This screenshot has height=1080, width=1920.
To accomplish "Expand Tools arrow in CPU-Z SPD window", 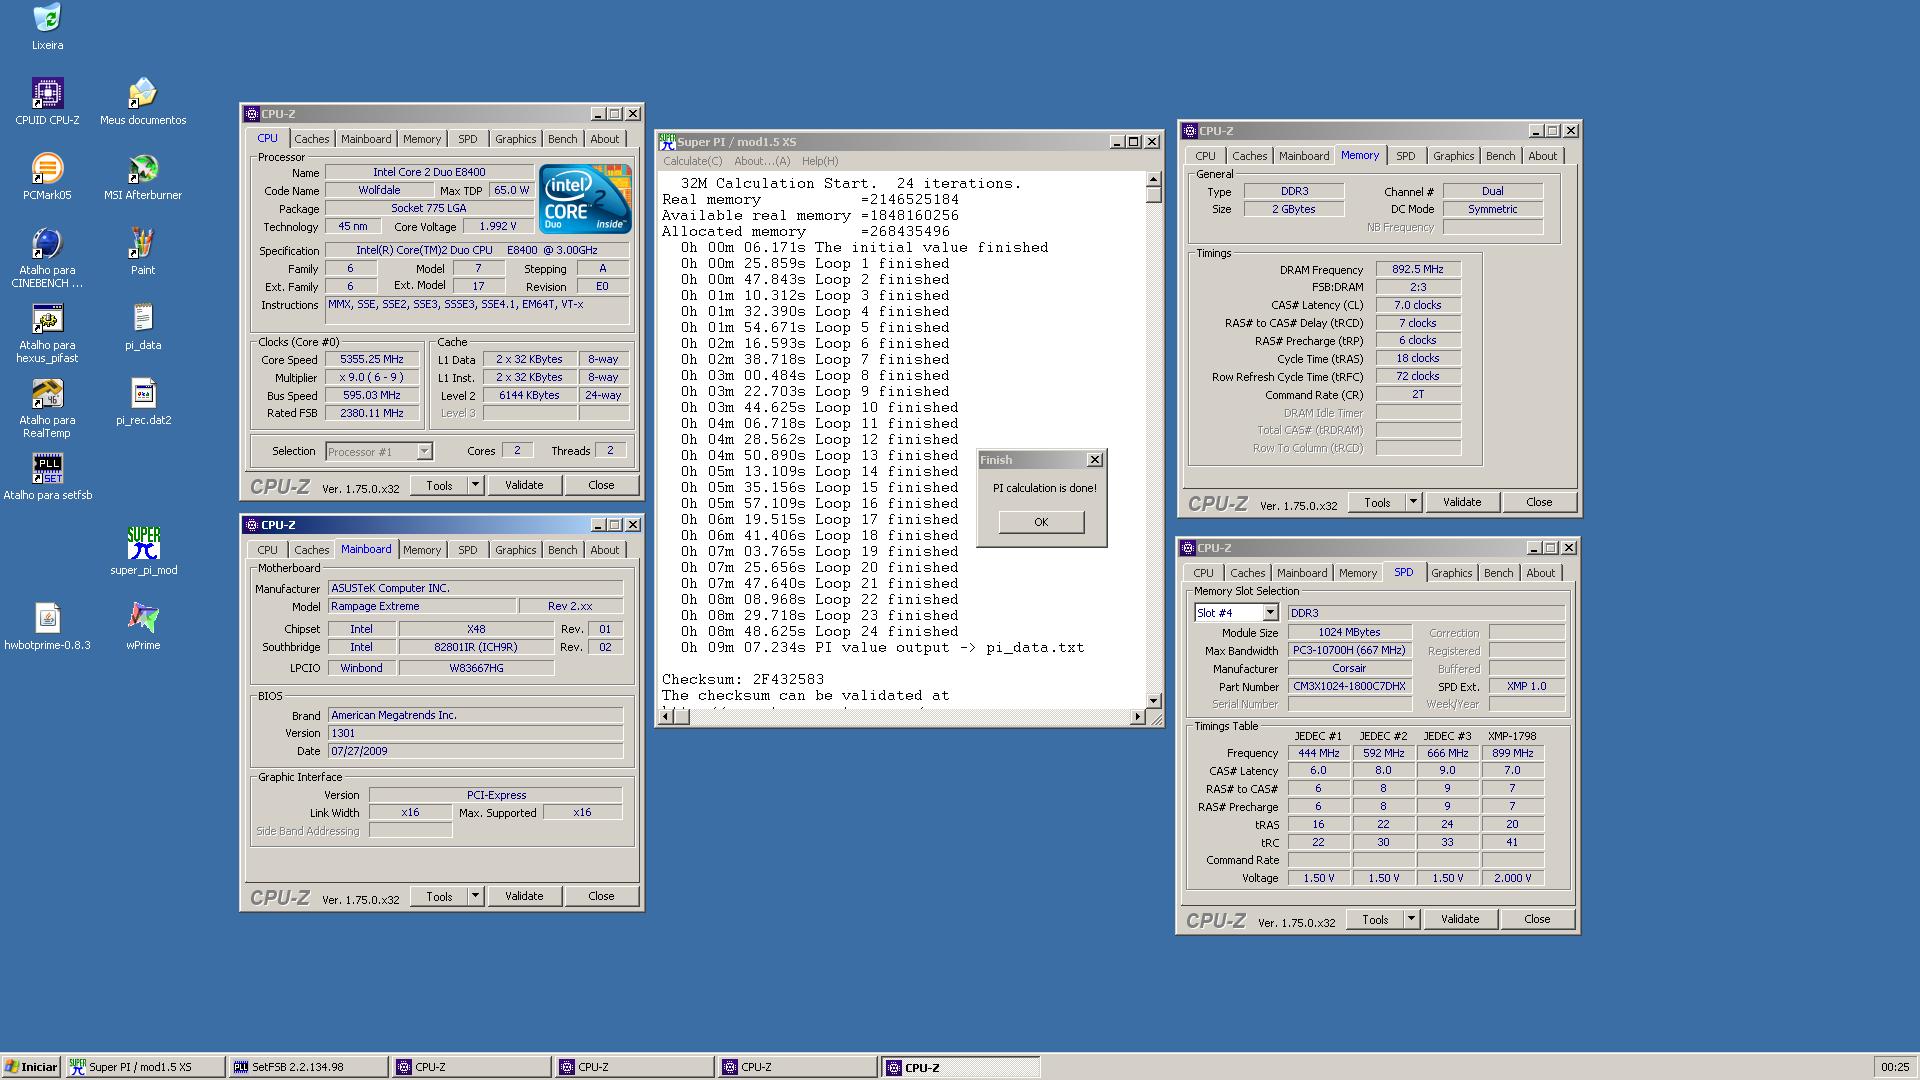I will tap(1411, 919).
